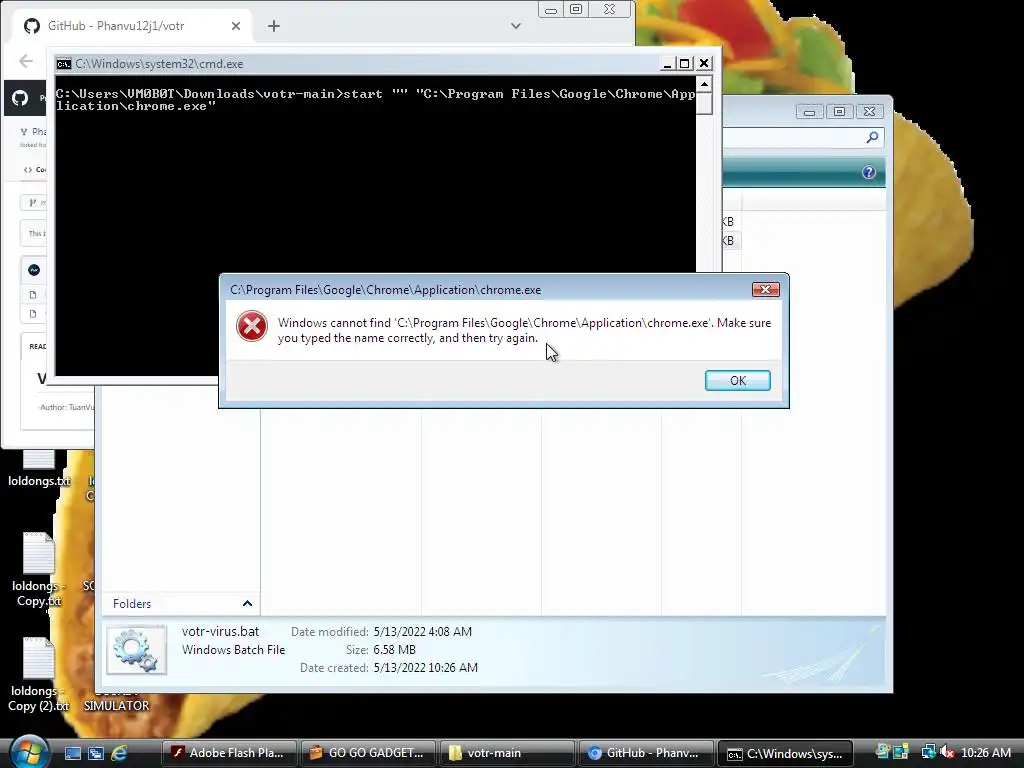Click the network tray icon
1024x768 pixels.
click(928, 752)
